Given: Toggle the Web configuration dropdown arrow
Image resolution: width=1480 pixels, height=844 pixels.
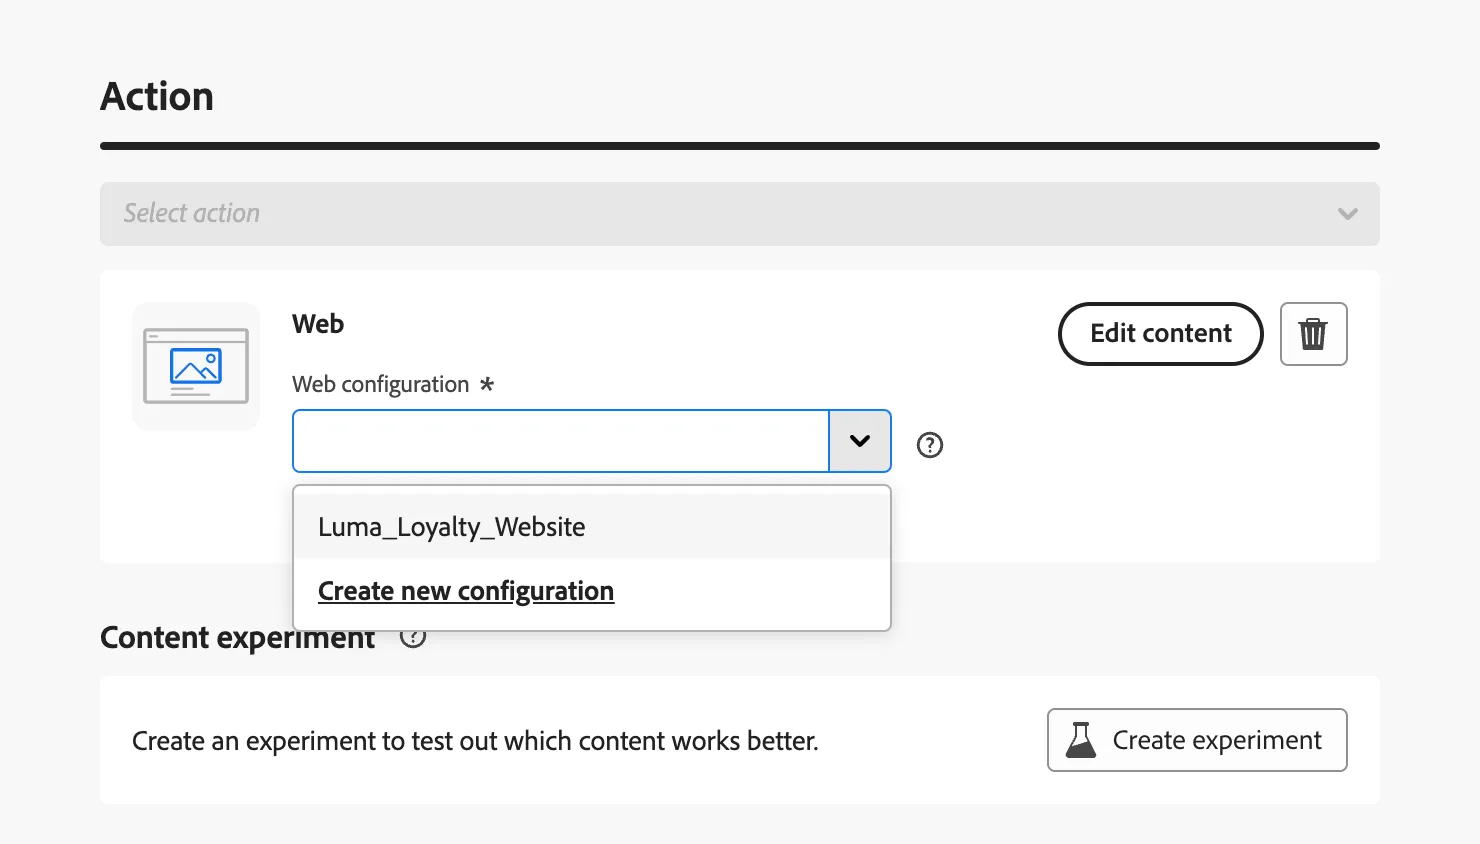Looking at the screenshot, I should (860, 441).
